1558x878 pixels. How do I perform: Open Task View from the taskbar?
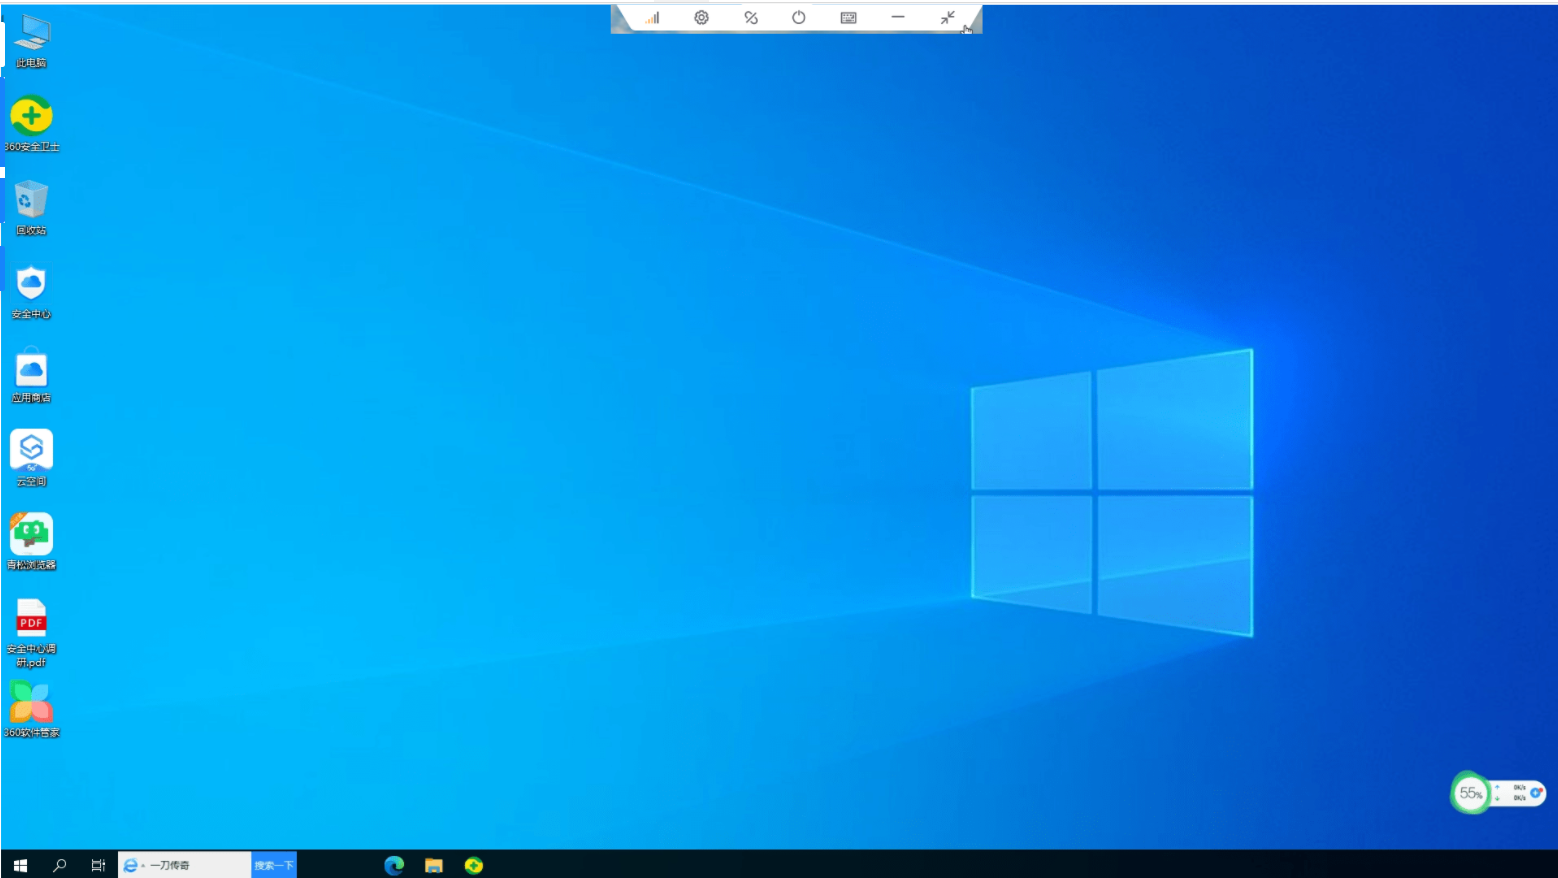click(98, 865)
